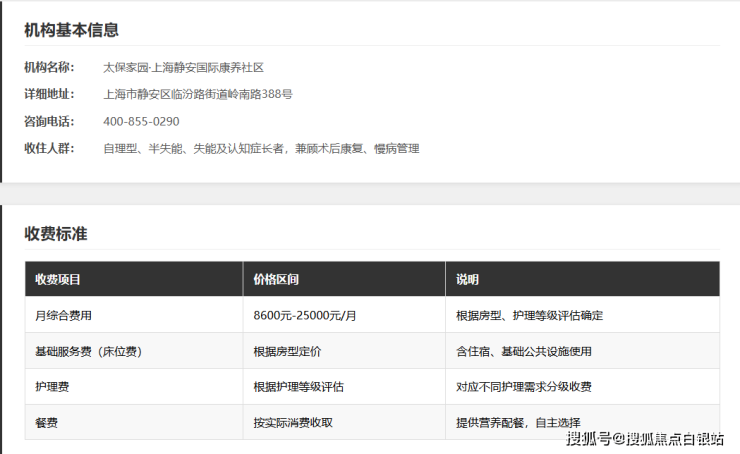740x454 pixels.
Task: Click the heading 收费标准
Action: [x=56, y=234]
